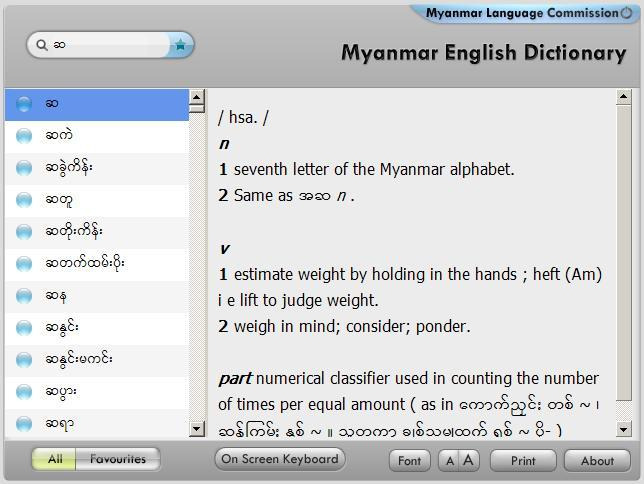The height and width of the screenshot is (484, 644).
Task: Select the ဆခွဲကိန်း word in list
Action: pos(97,168)
